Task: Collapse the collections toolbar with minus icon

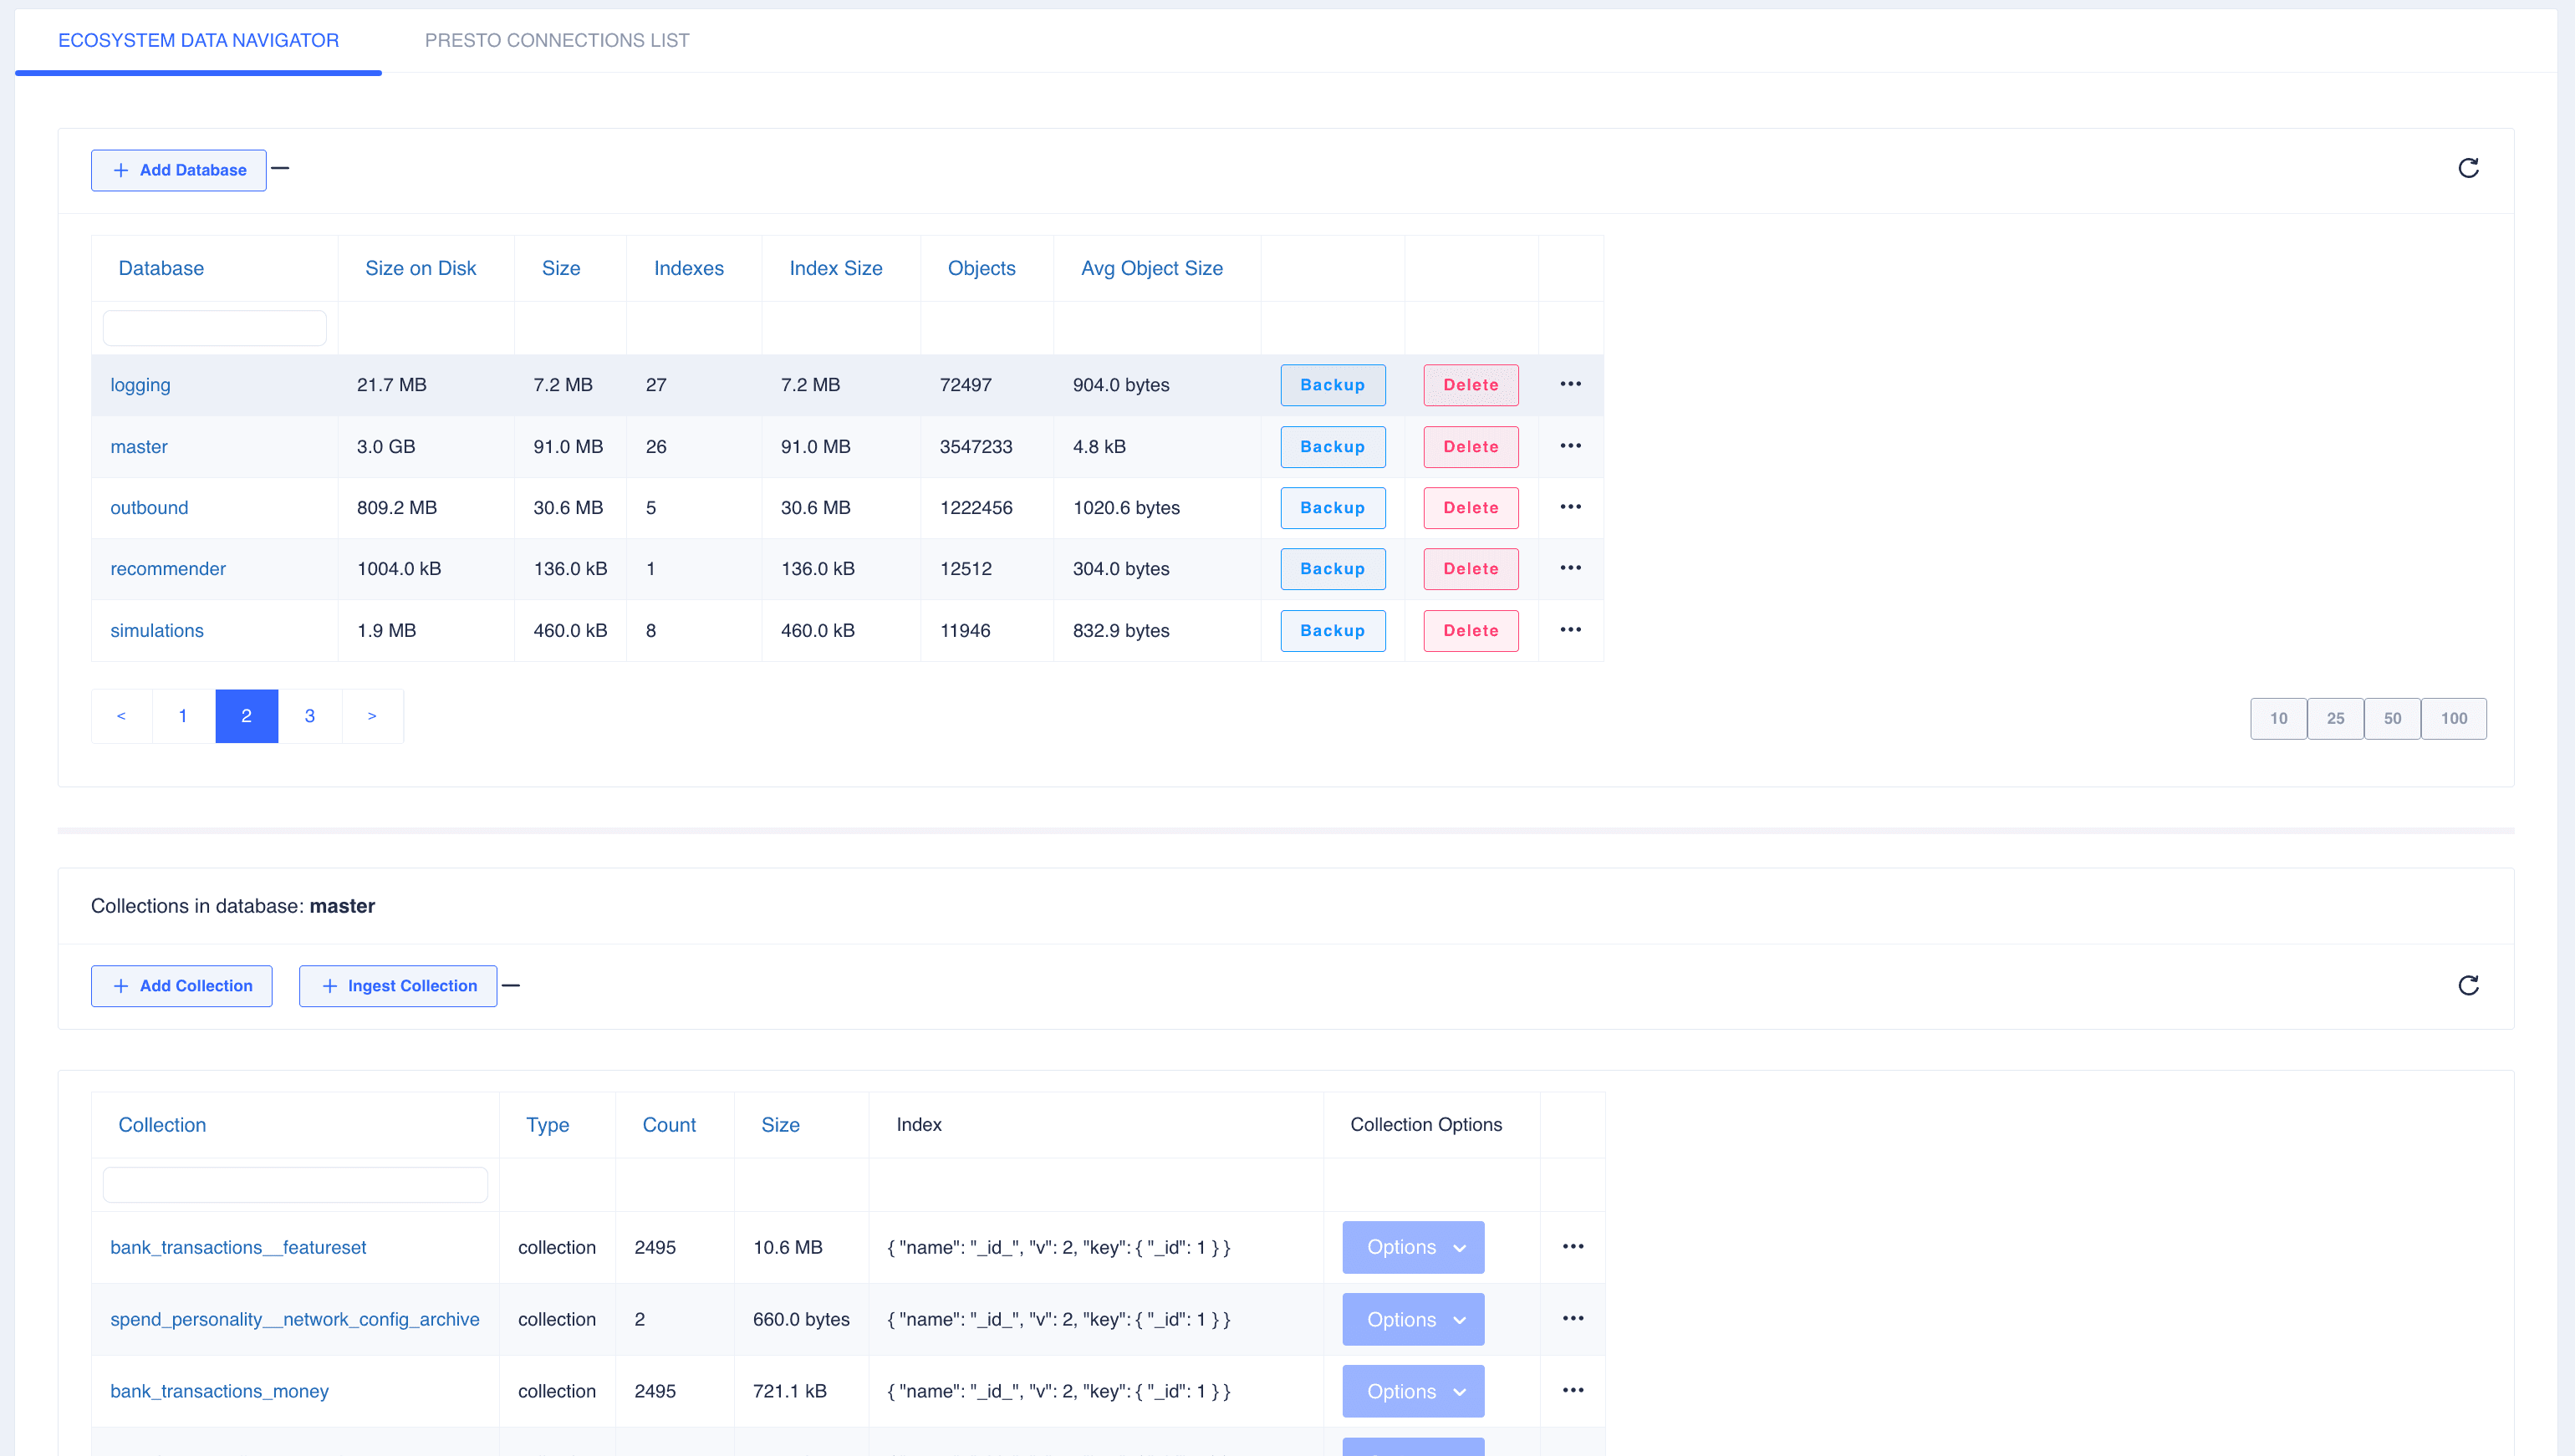Action: [511, 985]
